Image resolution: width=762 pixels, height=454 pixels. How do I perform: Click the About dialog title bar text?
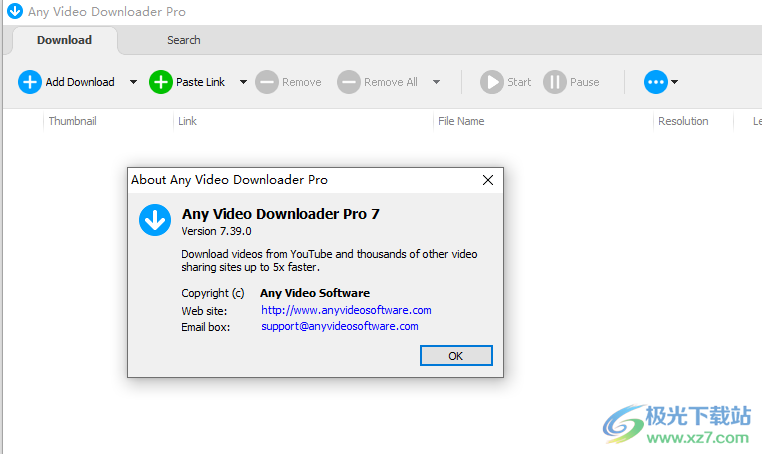point(229,180)
